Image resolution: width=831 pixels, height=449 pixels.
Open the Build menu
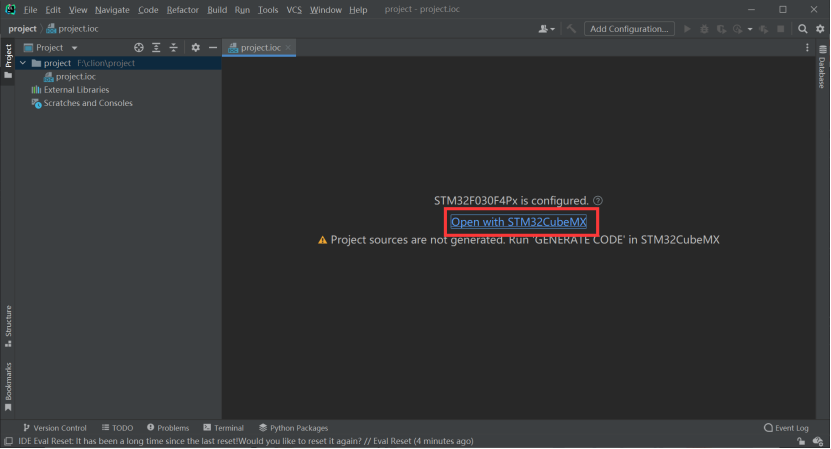pos(217,10)
